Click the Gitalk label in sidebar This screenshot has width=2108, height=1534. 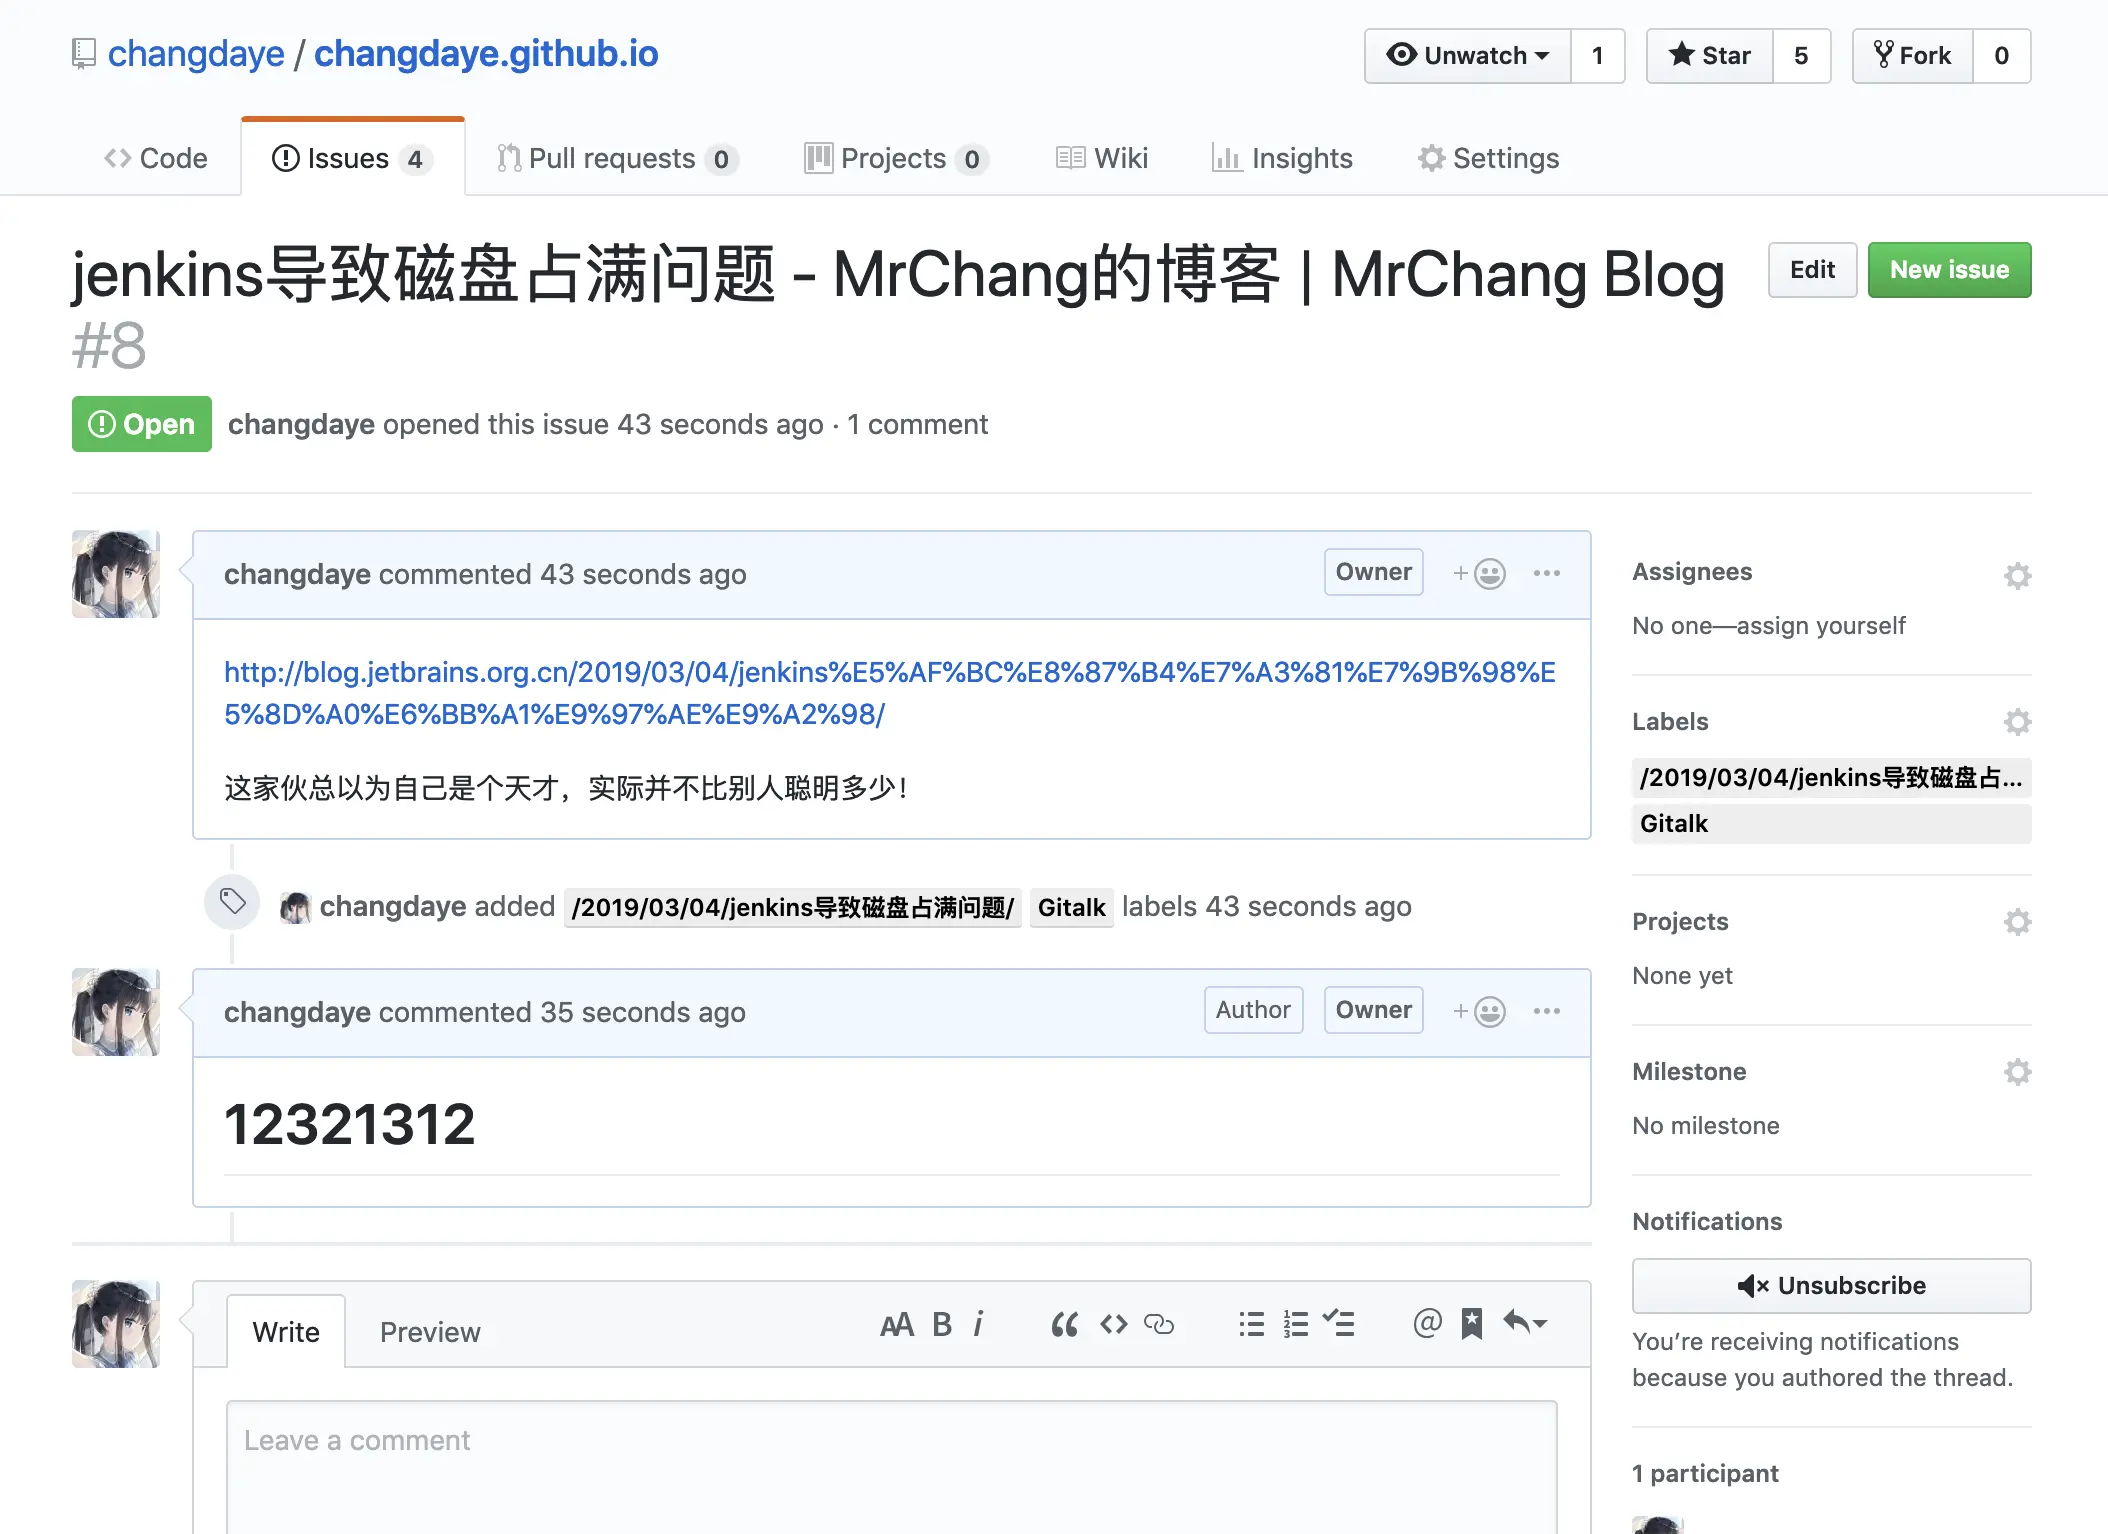pos(1674,824)
